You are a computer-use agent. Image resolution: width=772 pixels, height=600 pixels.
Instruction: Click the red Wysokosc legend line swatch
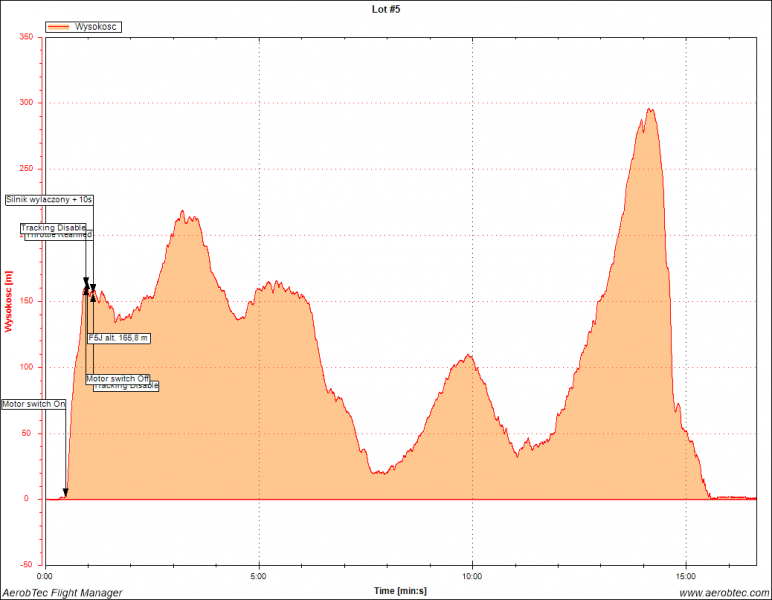click(x=59, y=27)
